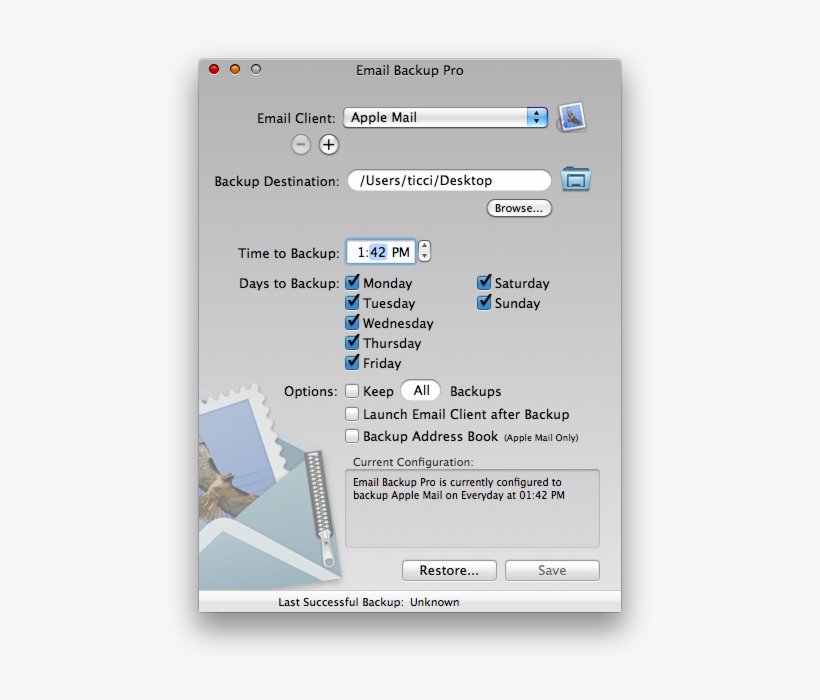Click the Desktop folder icon beside destination
This screenshot has height=700, width=820.
coord(576,180)
